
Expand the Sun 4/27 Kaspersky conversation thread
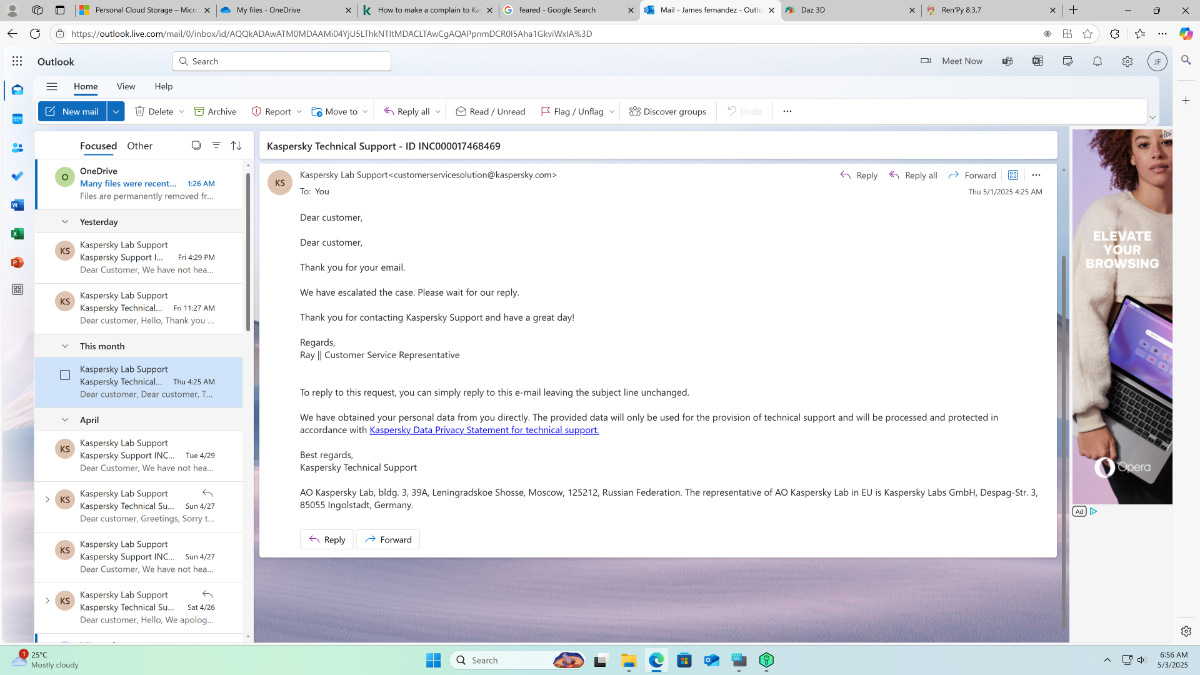[47, 499]
